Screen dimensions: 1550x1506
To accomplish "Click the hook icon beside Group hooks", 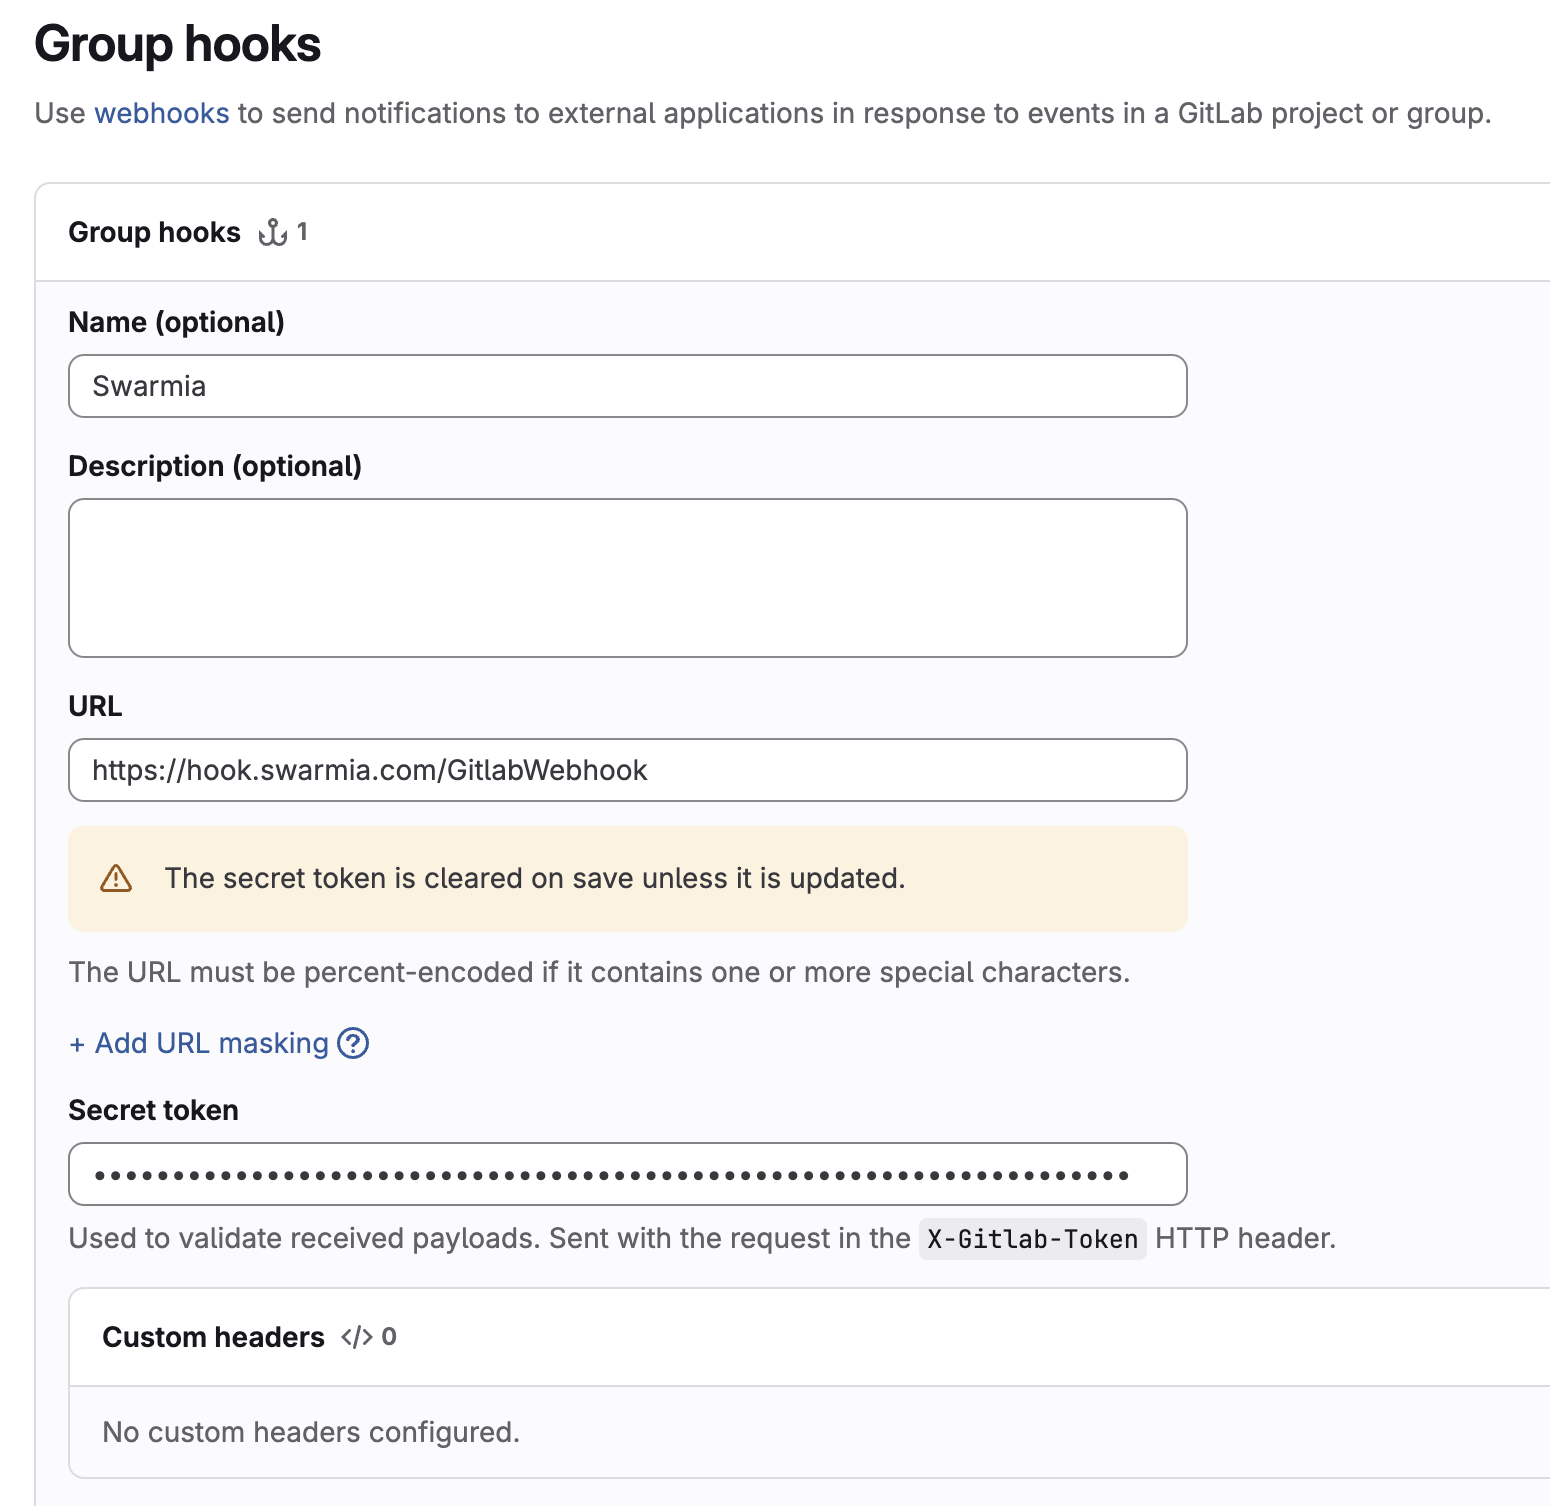I will coord(273,233).
